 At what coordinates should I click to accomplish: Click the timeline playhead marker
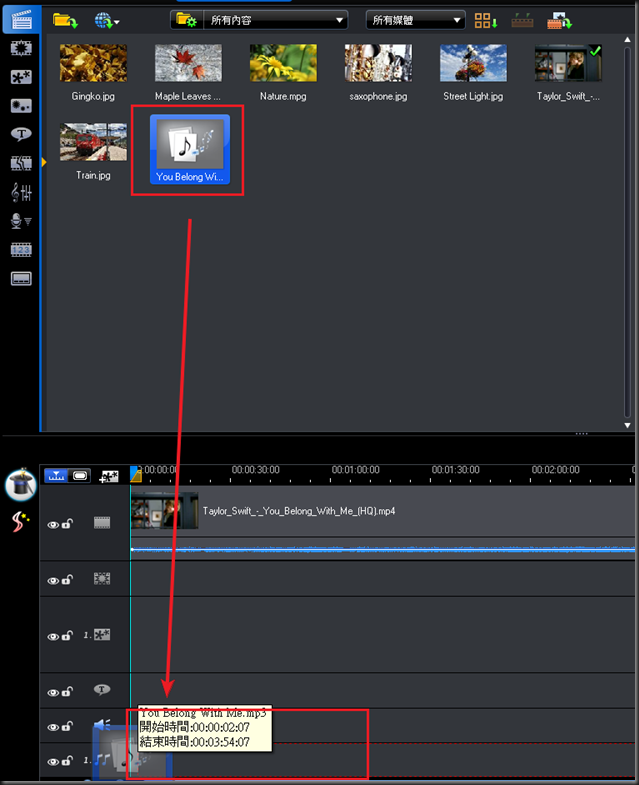[135, 474]
